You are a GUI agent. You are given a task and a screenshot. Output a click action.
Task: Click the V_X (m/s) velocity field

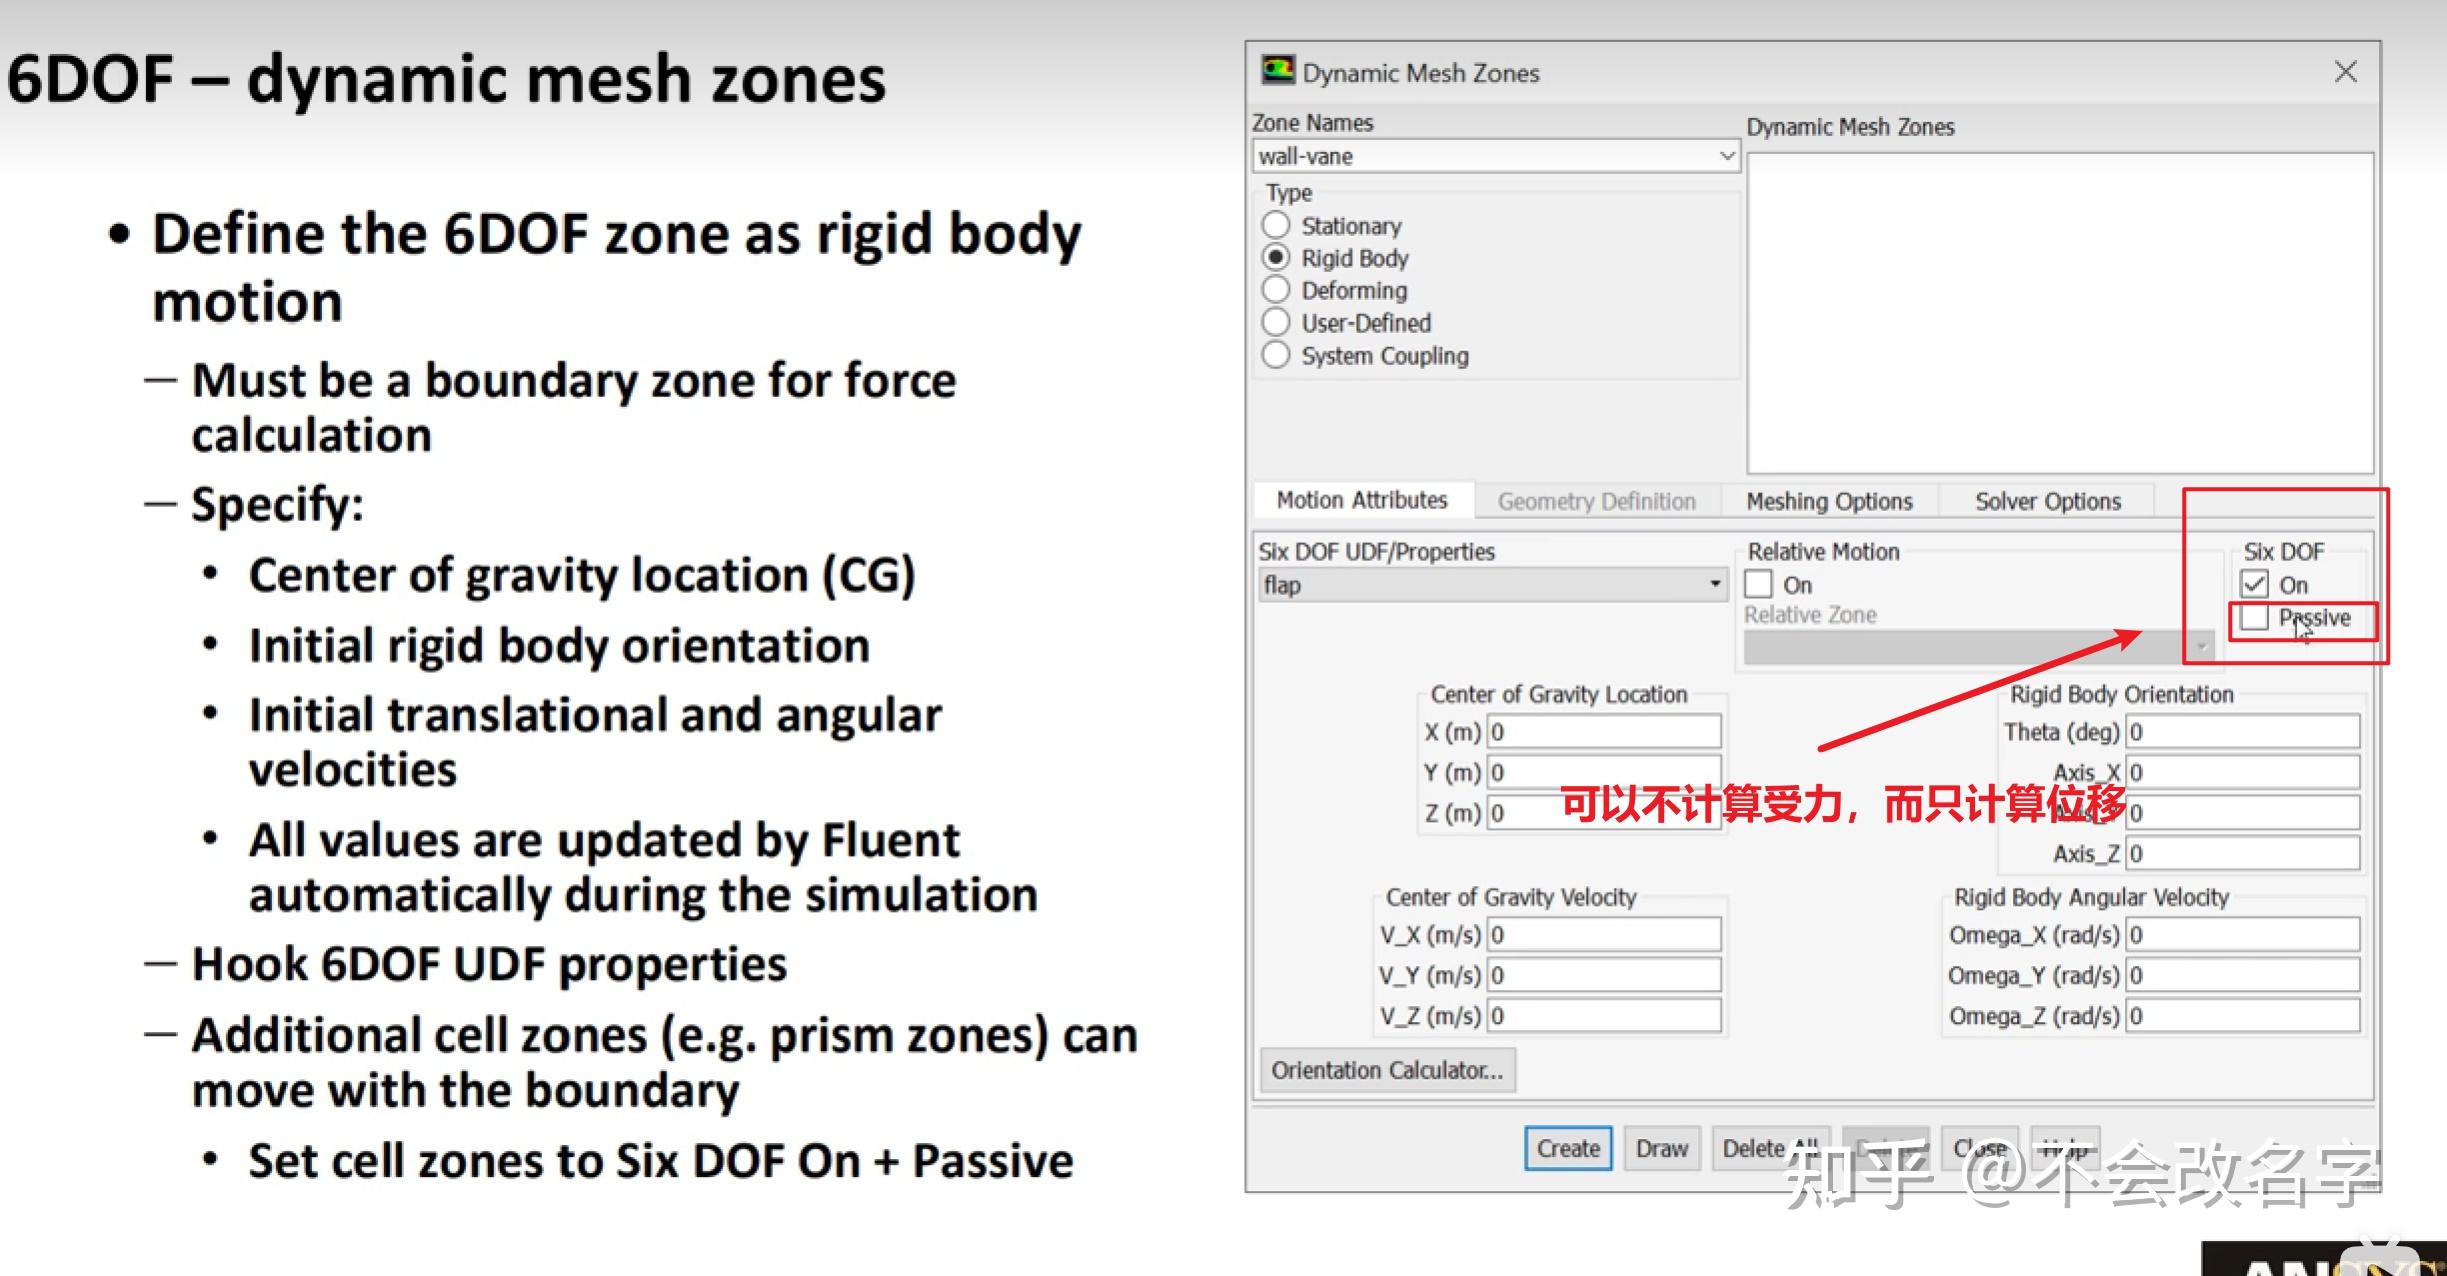[x=1603, y=934]
